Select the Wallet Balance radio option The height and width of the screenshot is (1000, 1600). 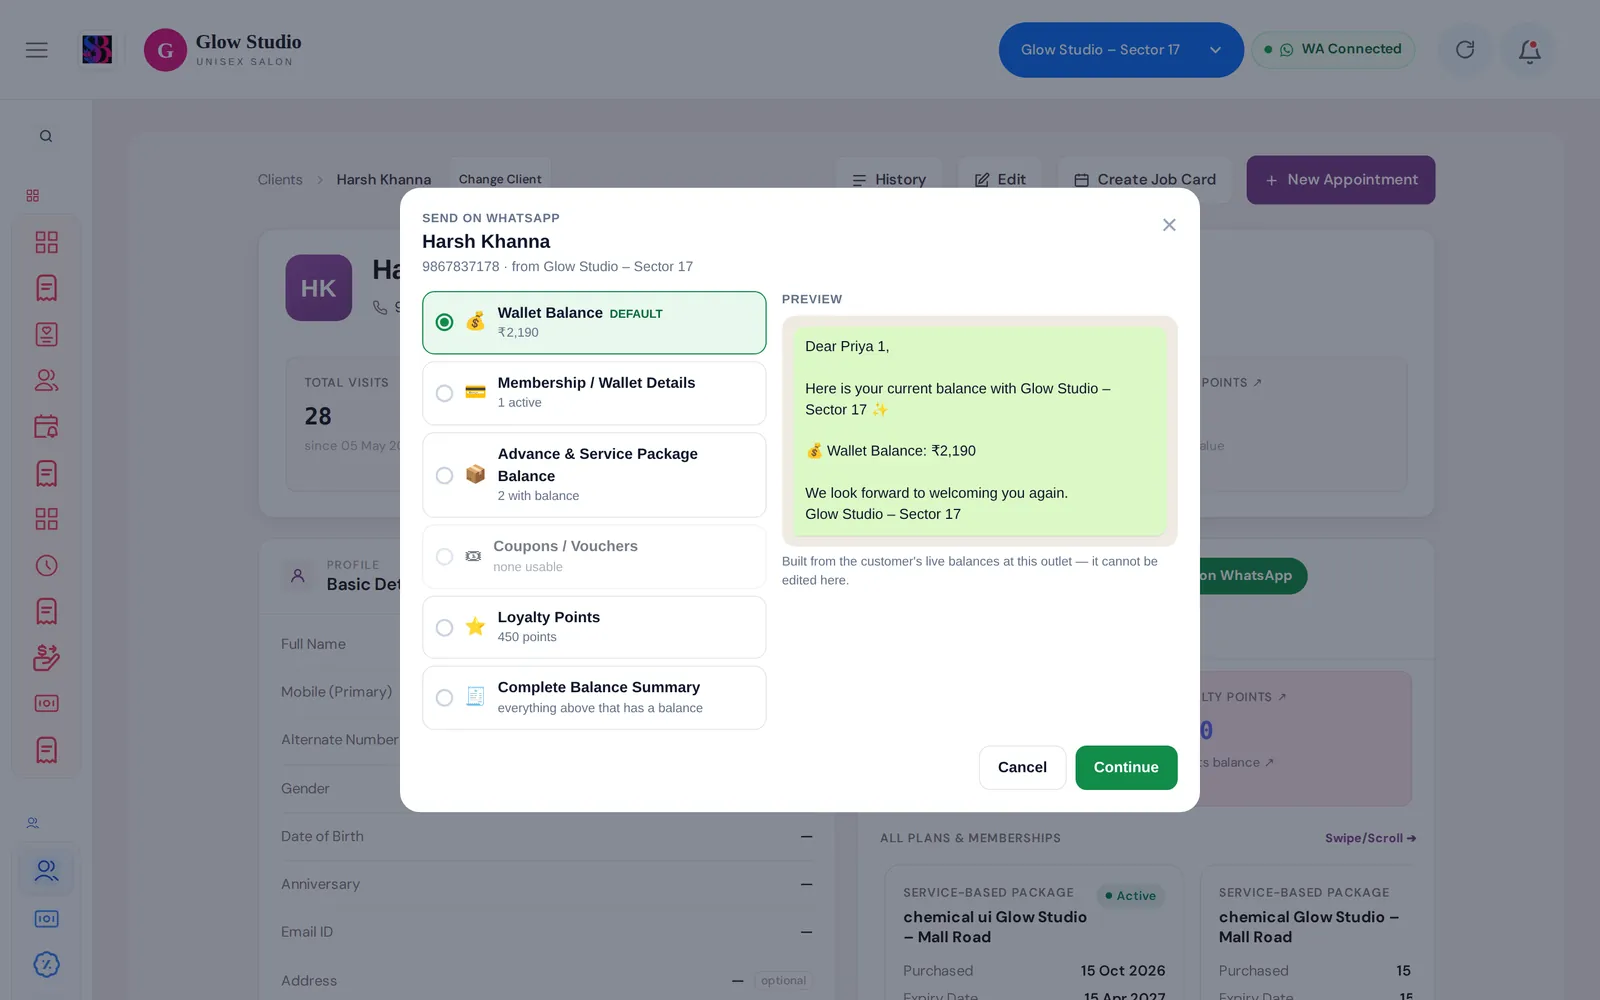(594, 322)
